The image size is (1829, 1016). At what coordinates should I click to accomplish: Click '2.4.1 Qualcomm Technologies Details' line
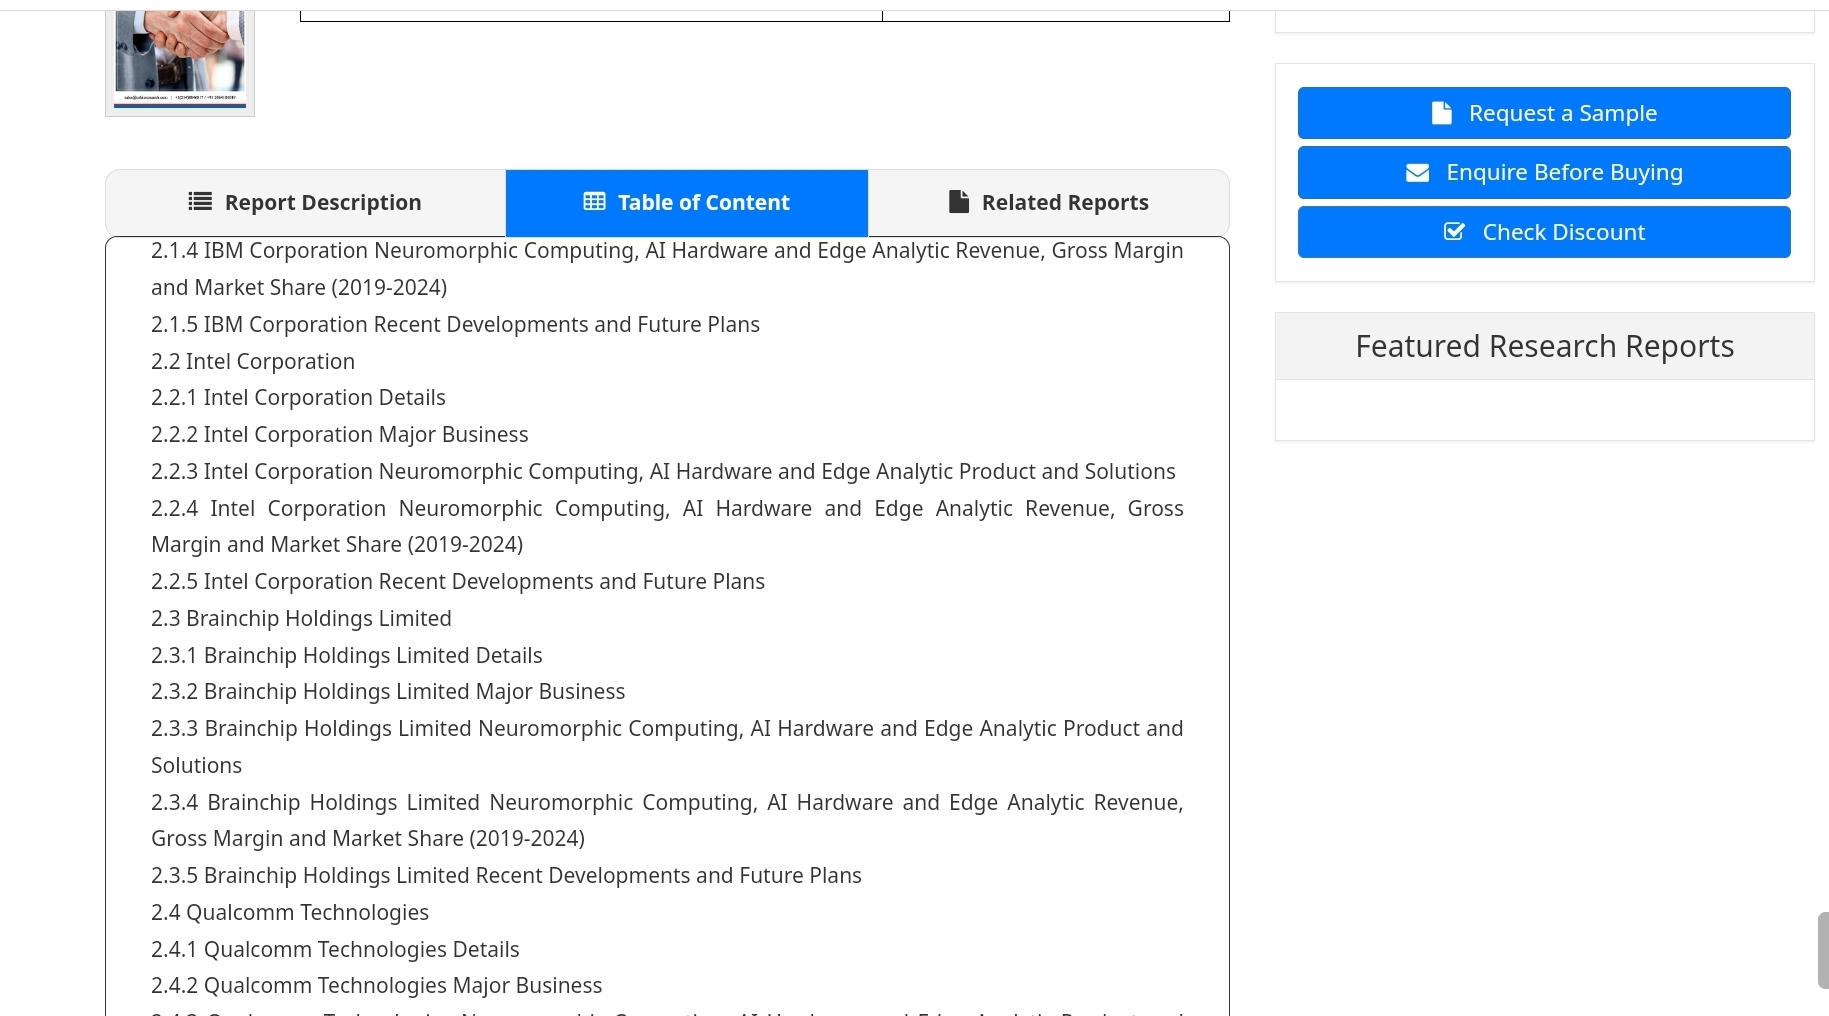tap(335, 949)
